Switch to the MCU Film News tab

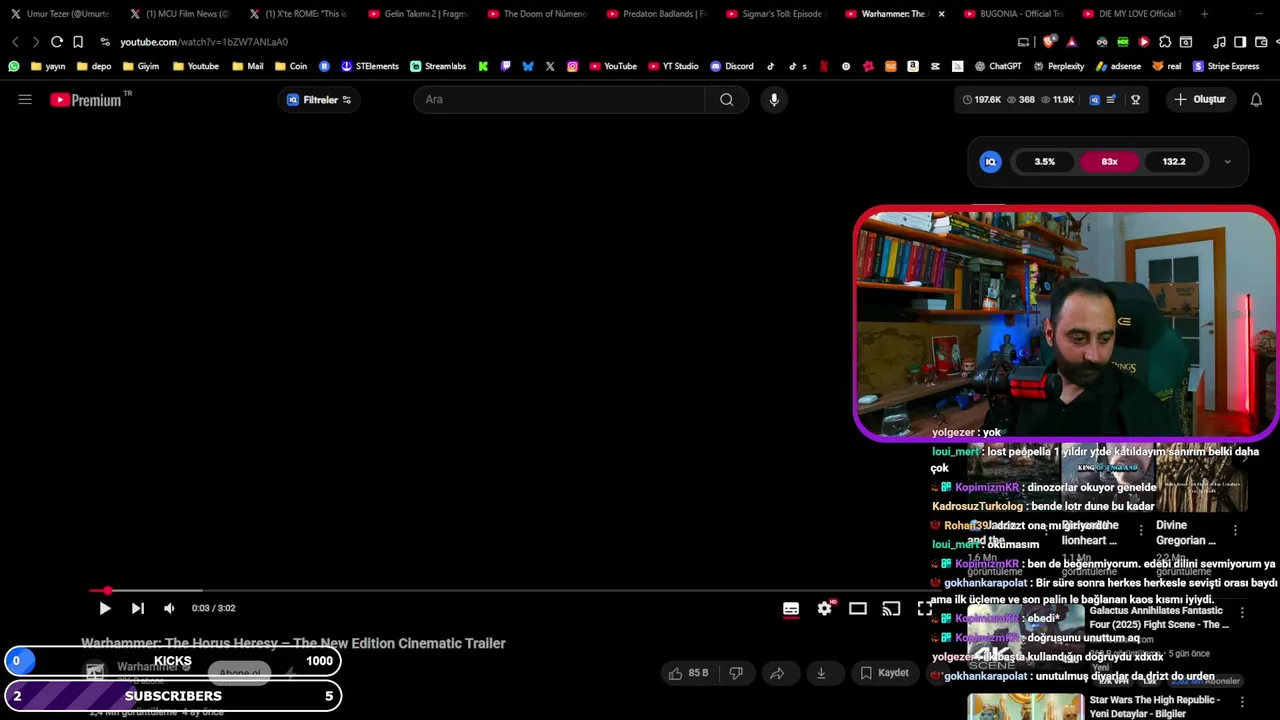coord(178,14)
